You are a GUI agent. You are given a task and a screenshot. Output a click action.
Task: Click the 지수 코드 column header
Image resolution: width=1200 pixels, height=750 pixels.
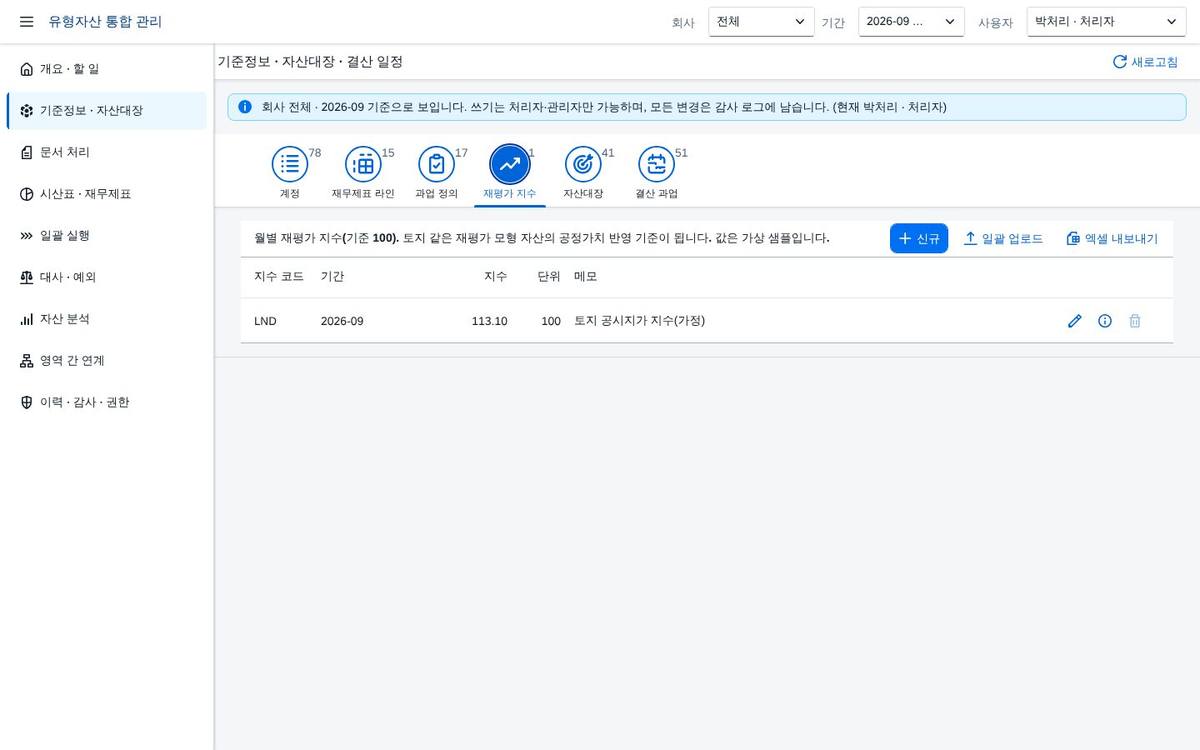pos(279,276)
